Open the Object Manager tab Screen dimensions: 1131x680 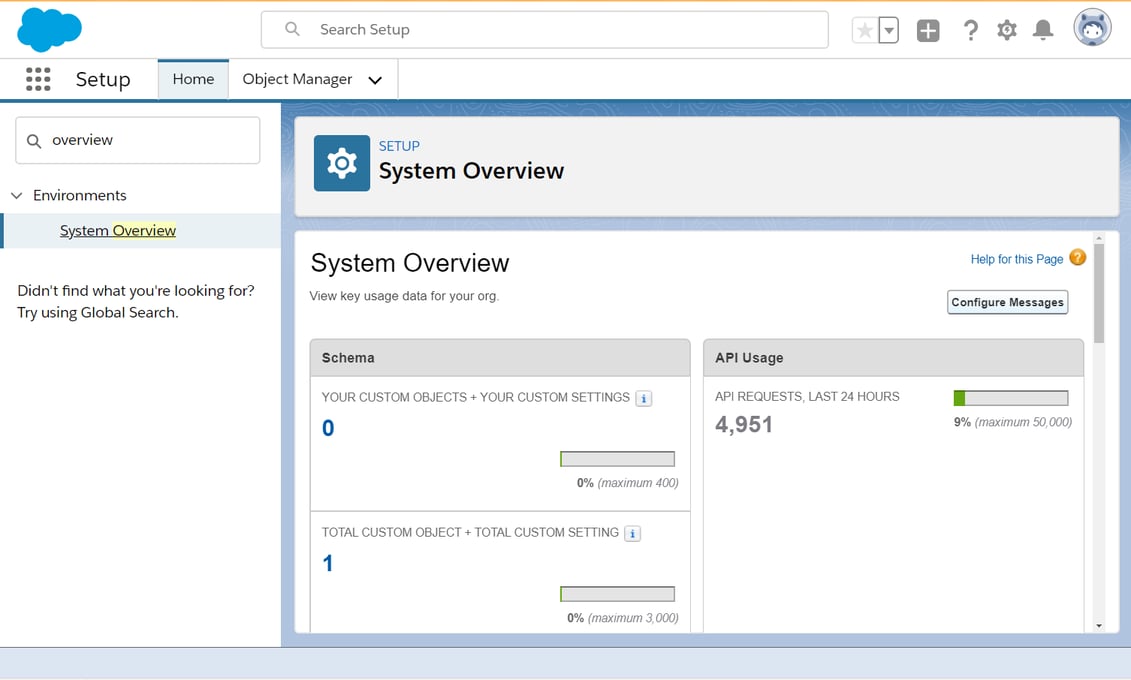point(296,78)
